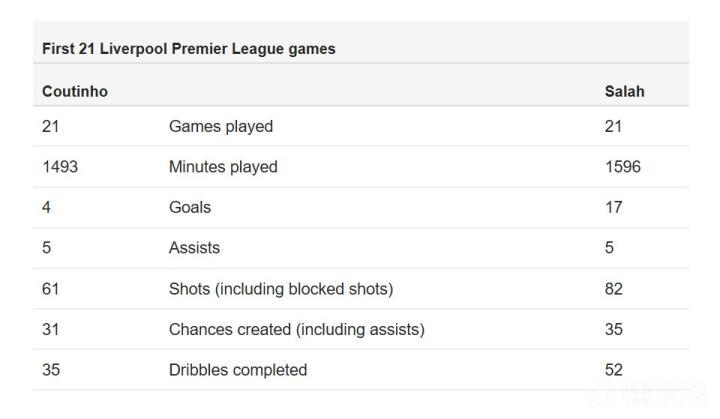Select the Goals row label

(190, 207)
